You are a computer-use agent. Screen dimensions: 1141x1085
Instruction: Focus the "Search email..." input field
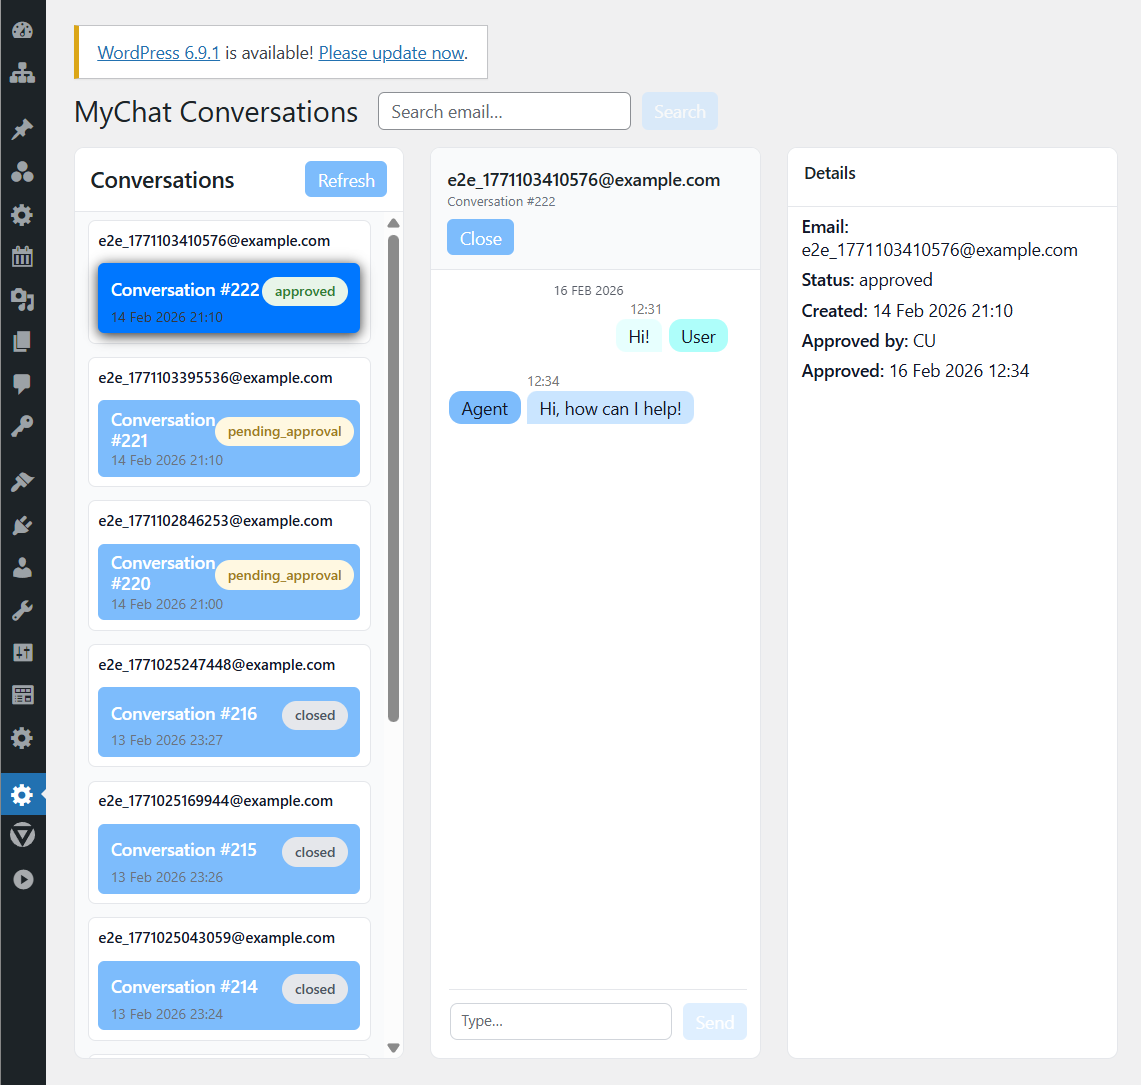coord(504,111)
